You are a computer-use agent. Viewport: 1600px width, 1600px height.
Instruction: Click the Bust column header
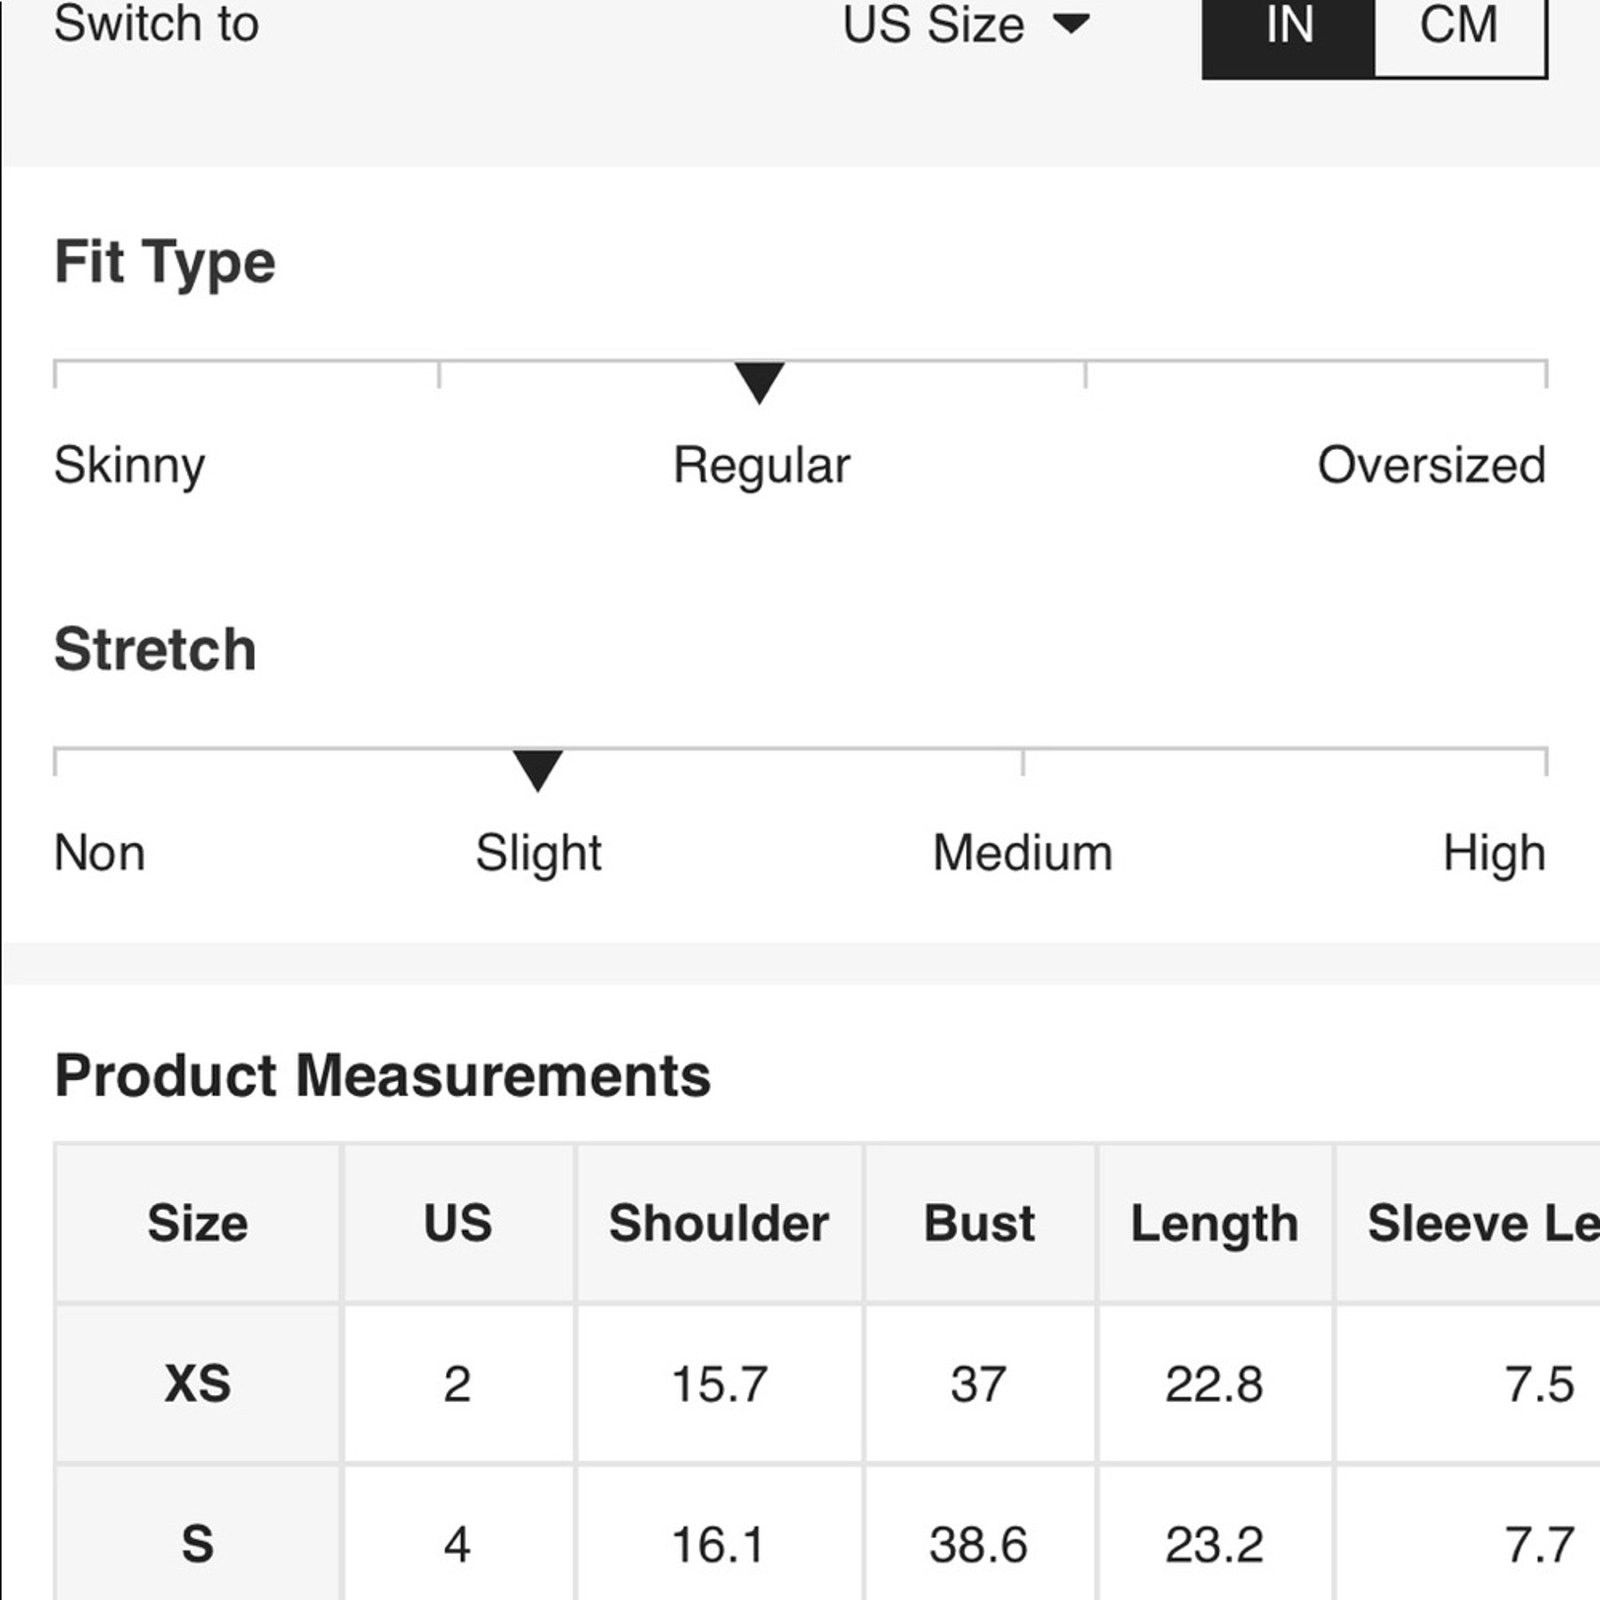point(980,1223)
